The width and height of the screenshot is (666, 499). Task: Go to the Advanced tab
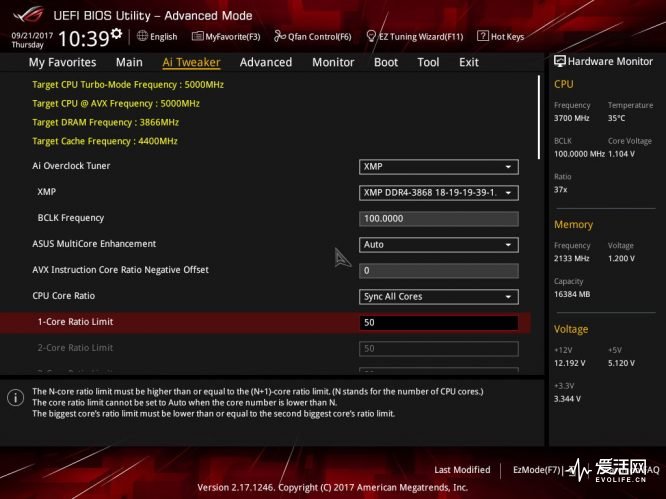click(266, 62)
